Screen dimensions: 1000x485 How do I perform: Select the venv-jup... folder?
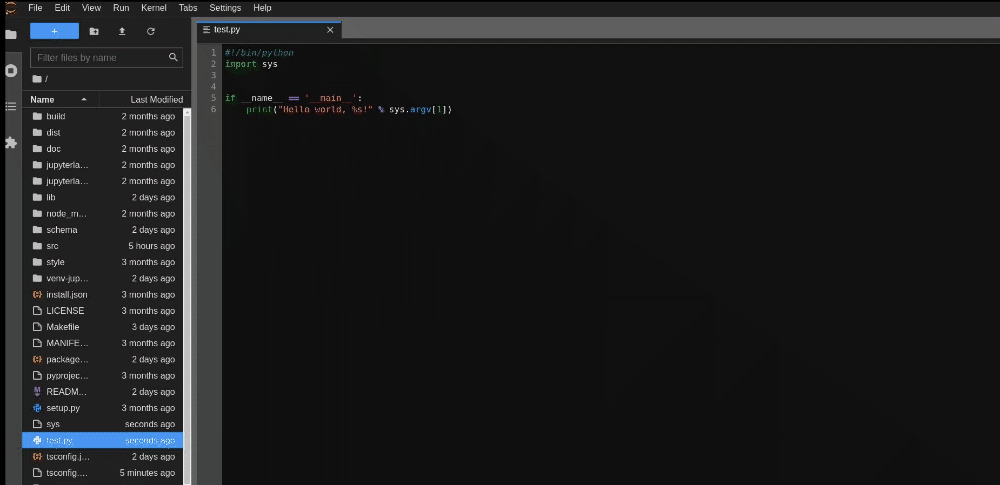click(103, 278)
